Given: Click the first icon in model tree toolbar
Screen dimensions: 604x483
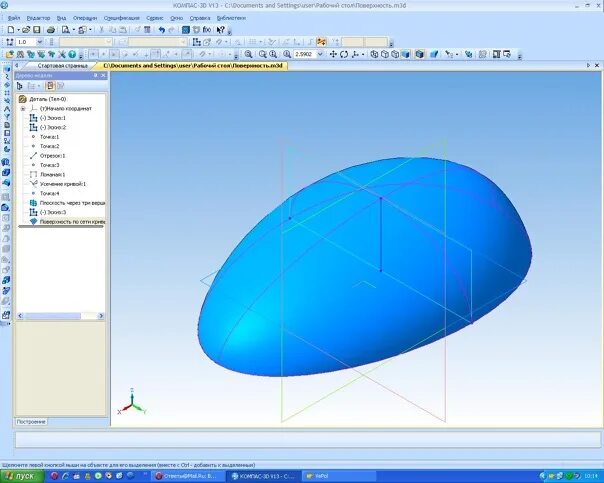Looking at the screenshot, I should [20, 86].
